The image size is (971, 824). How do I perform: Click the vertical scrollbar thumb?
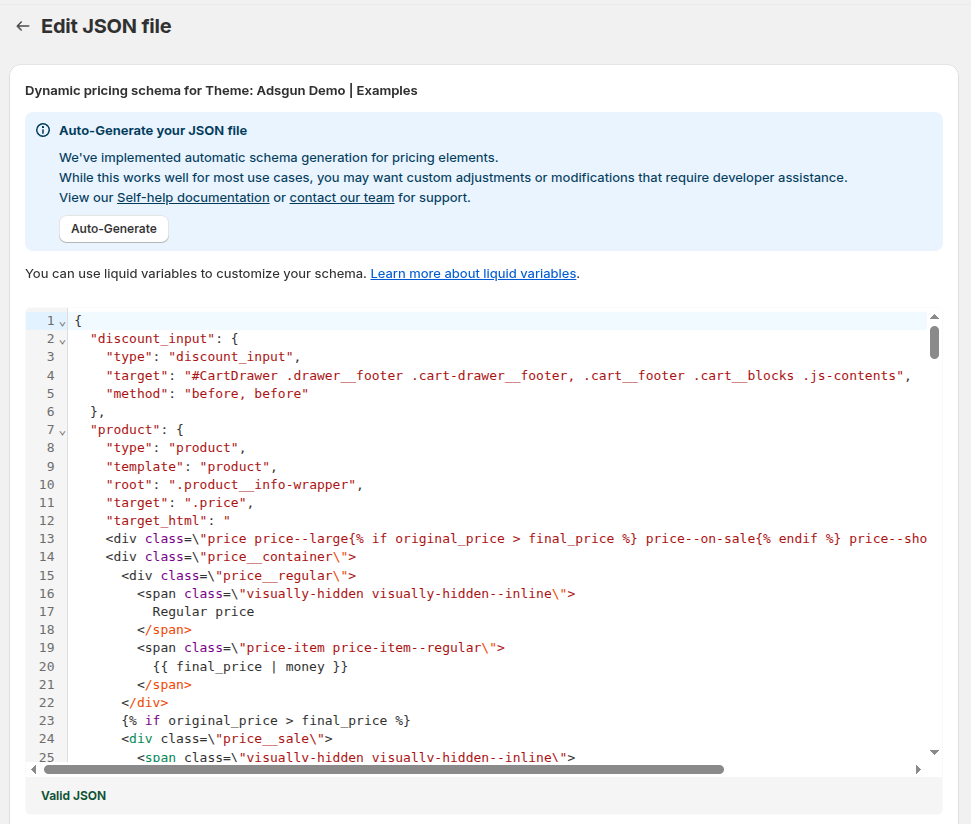pos(934,342)
